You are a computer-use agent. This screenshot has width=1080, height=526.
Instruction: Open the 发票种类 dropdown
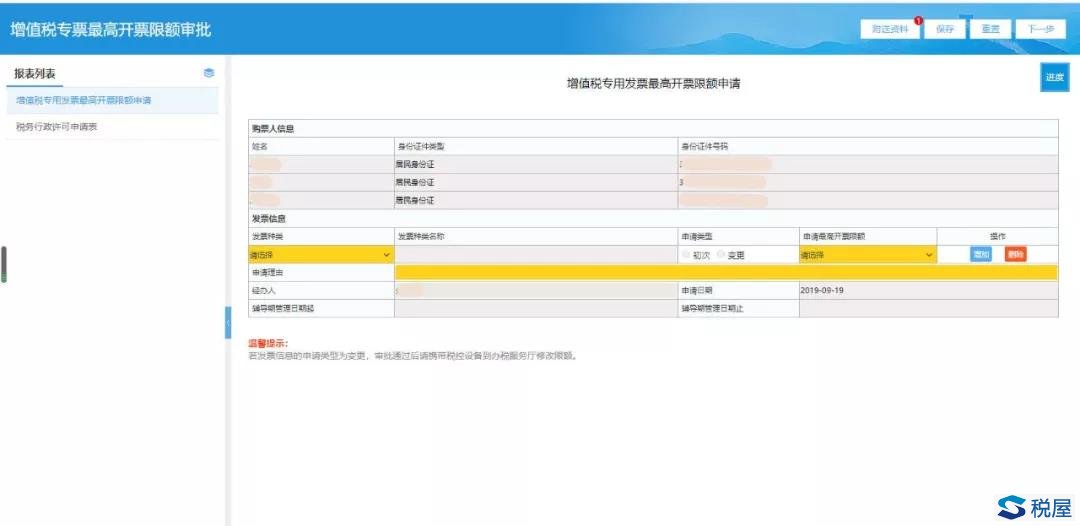point(320,255)
